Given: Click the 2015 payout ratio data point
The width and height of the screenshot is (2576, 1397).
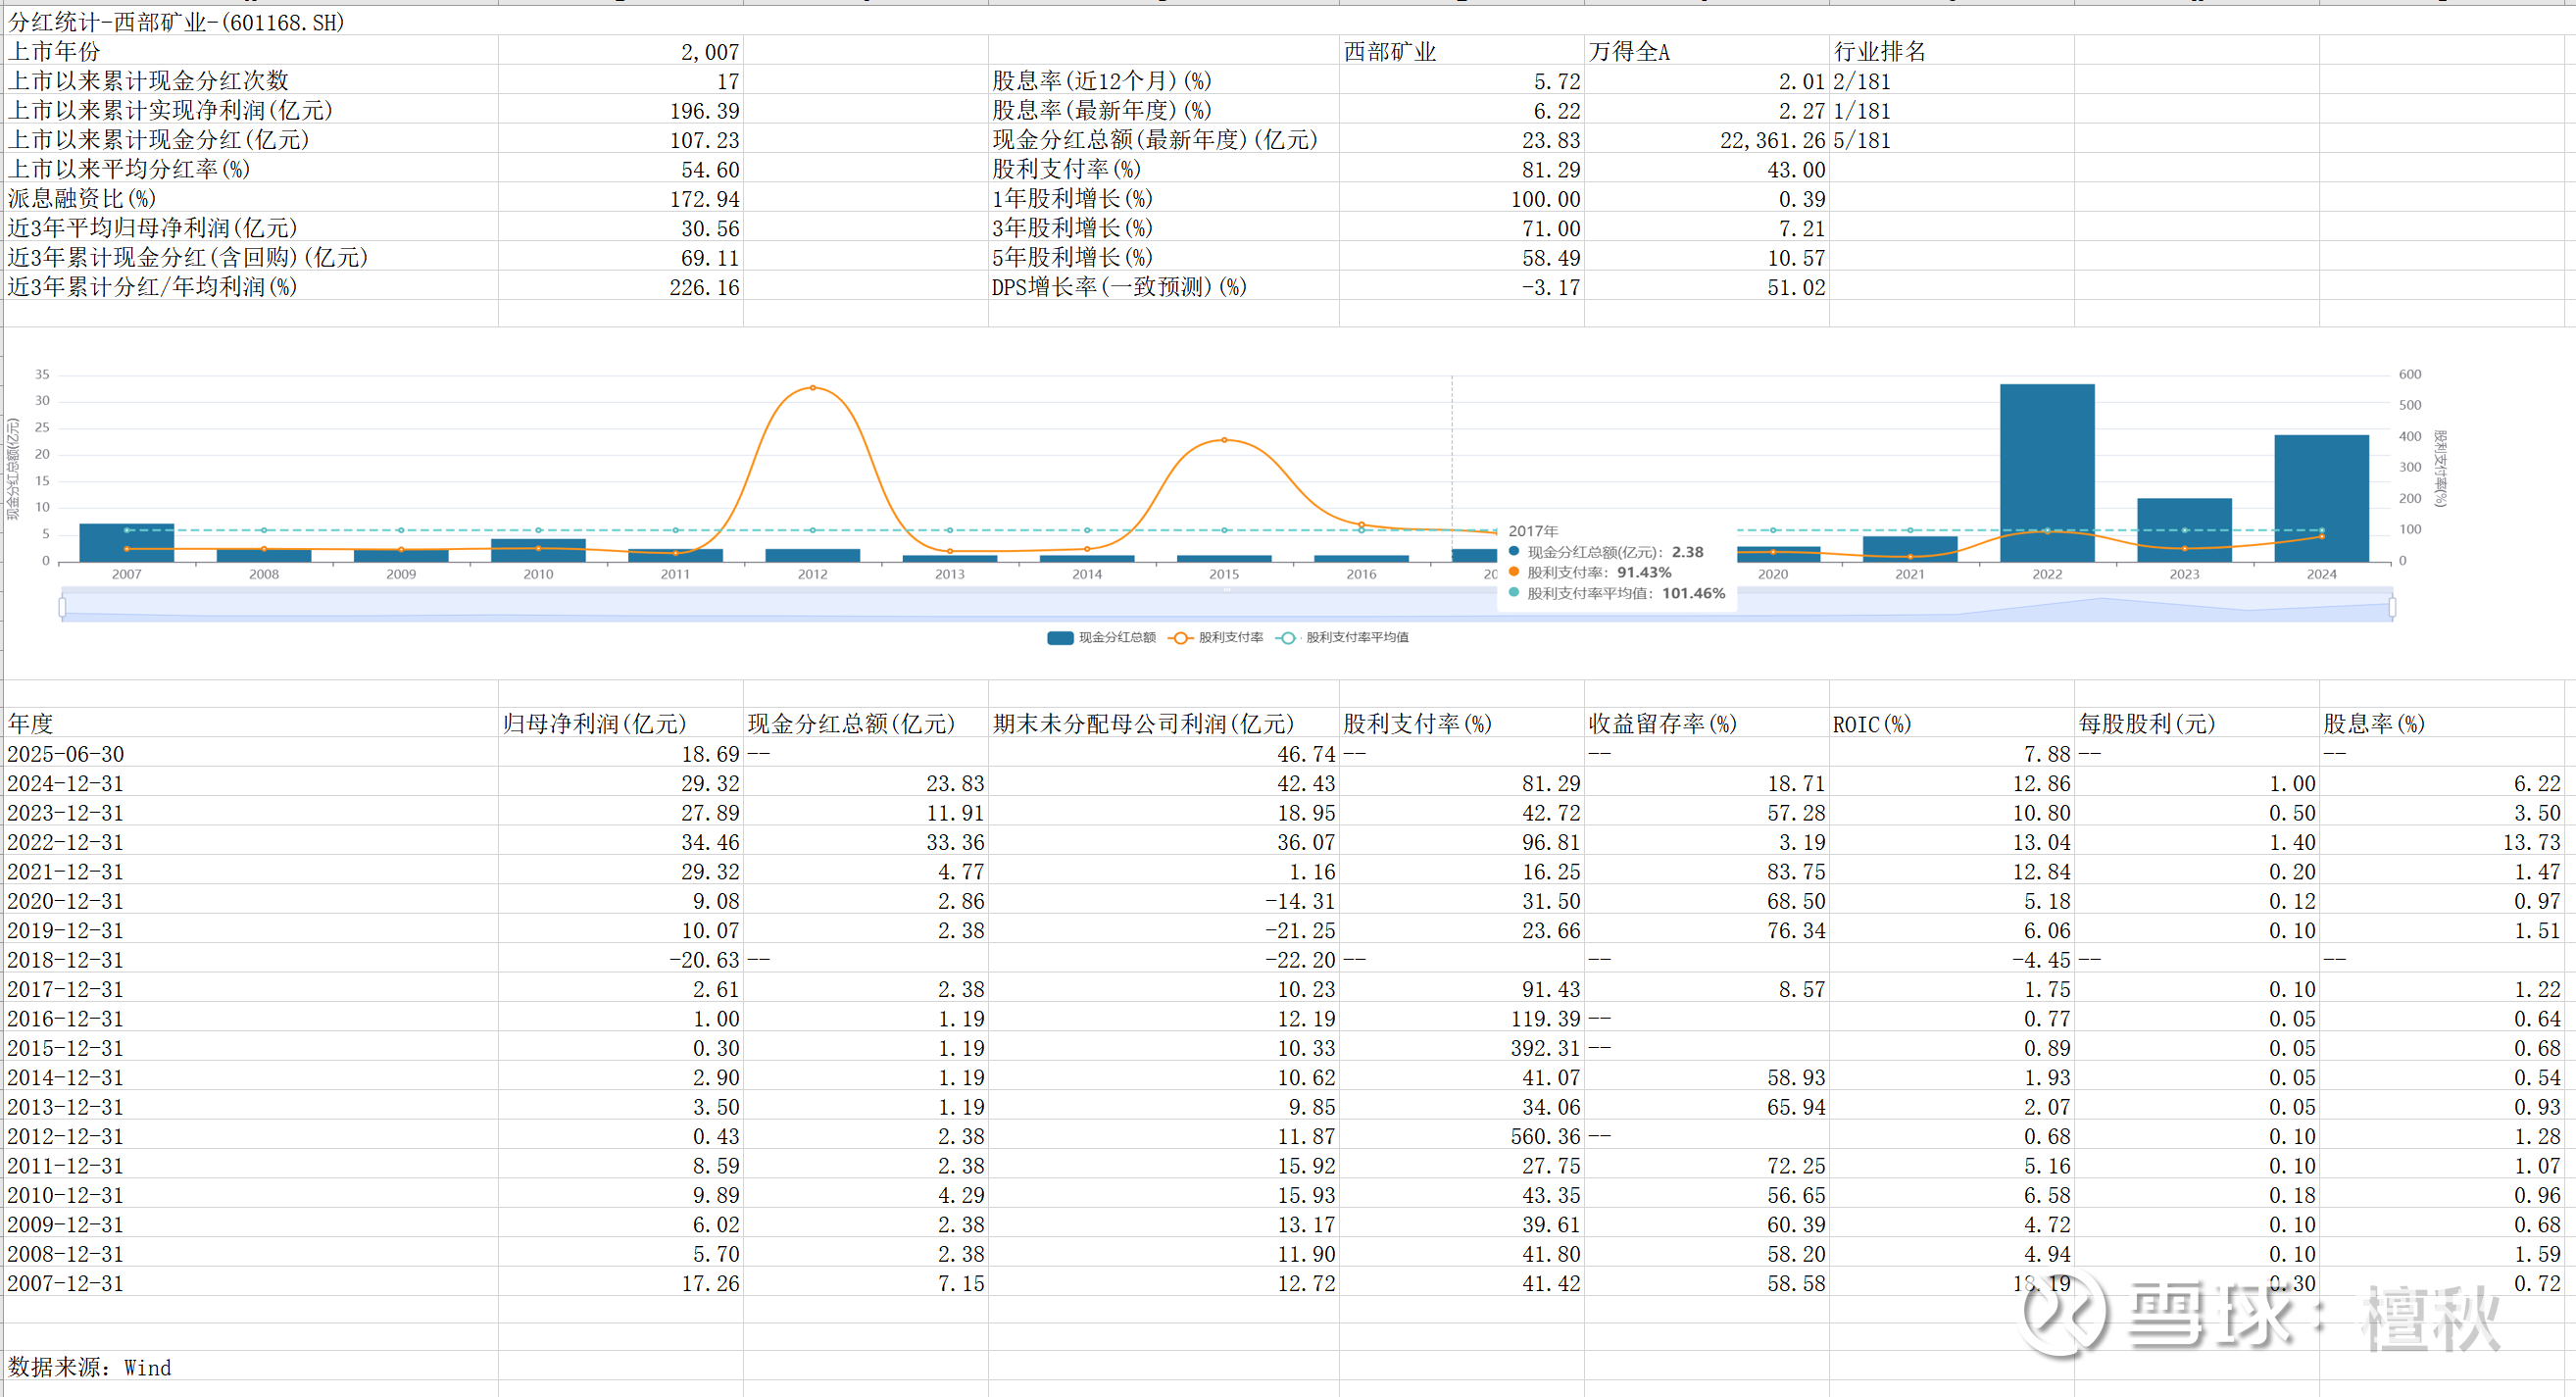Looking at the screenshot, I should pos(1224,440).
